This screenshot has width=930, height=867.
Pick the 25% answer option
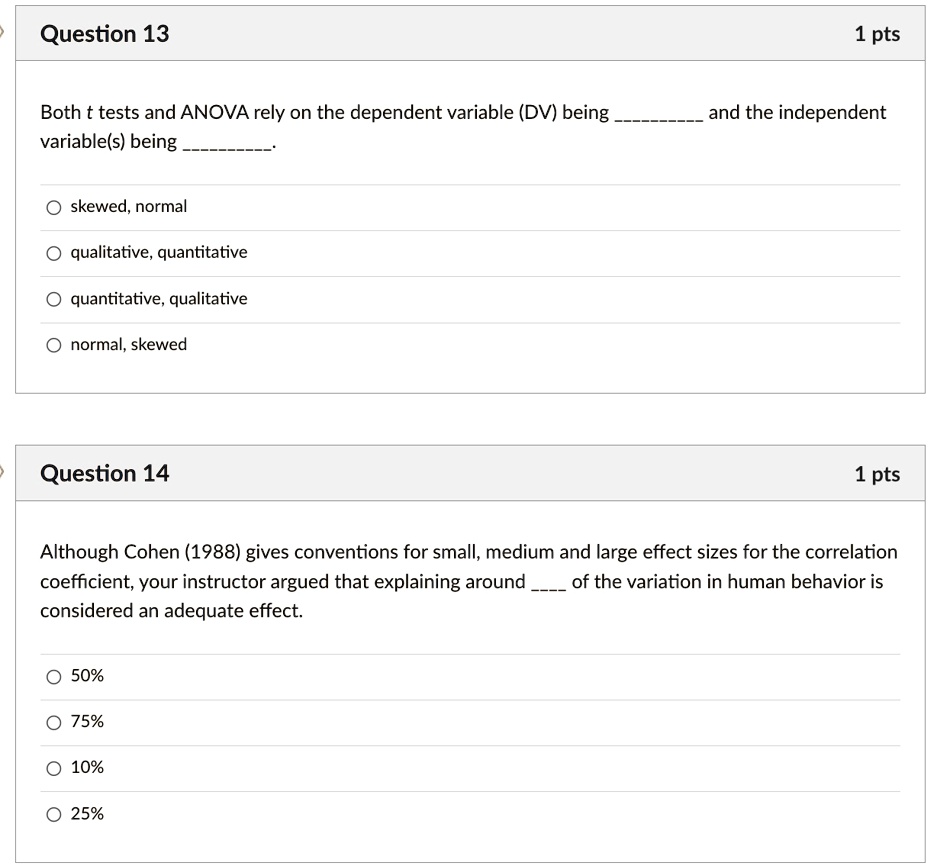pyautogui.click(x=54, y=815)
